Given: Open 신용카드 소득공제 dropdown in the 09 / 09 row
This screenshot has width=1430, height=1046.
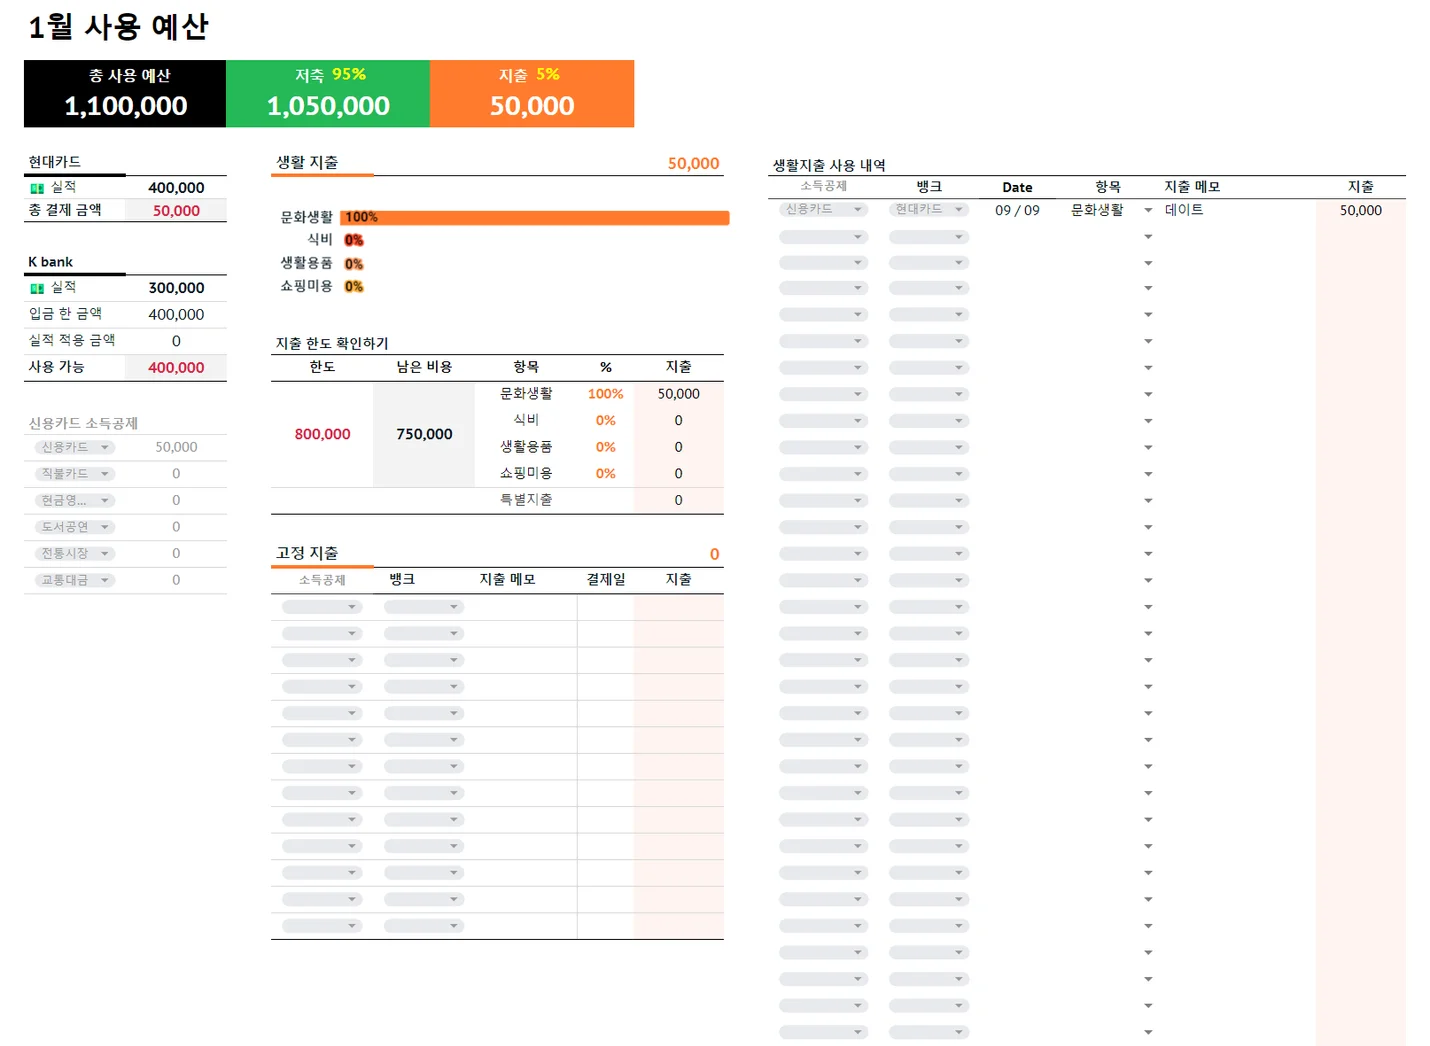Looking at the screenshot, I should tap(823, 209).
